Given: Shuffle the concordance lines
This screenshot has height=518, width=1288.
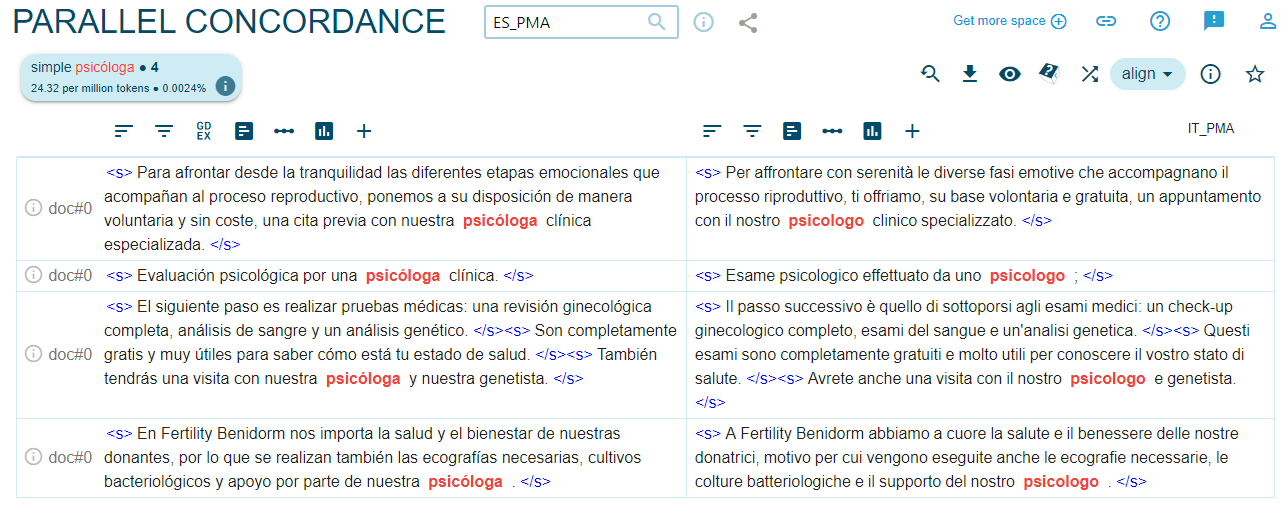Looking at the screenshot, I should (x=1090, y=74).
